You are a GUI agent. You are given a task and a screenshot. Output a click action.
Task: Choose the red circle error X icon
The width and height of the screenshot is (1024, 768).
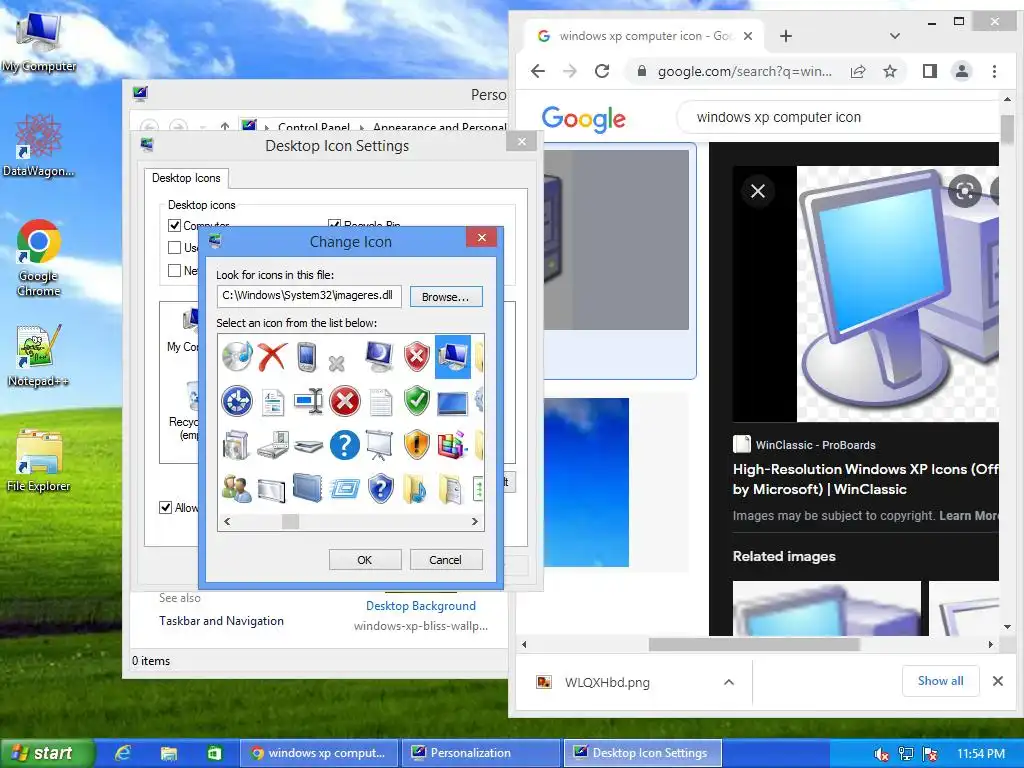pyautogui.click(x=345, y=401)
